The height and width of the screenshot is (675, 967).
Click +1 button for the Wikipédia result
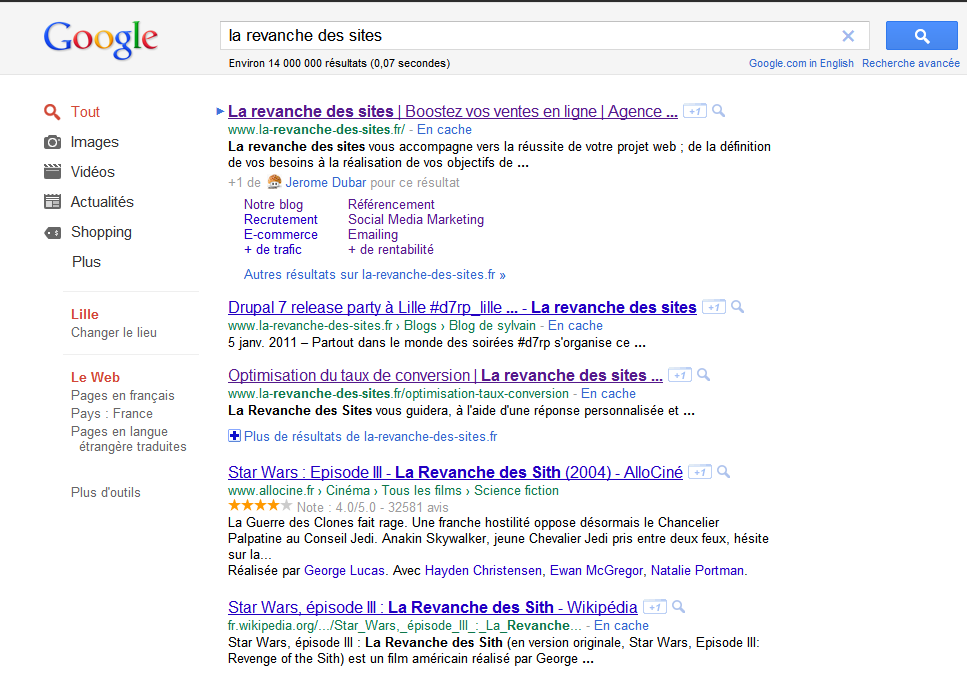(654, 608)
